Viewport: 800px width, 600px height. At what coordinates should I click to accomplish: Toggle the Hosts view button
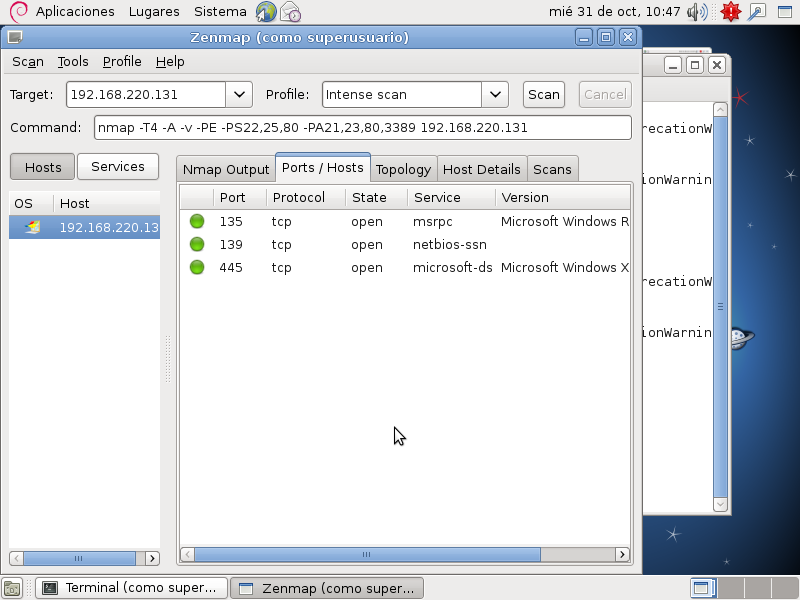pyautogui.click(x=43, y=167)
